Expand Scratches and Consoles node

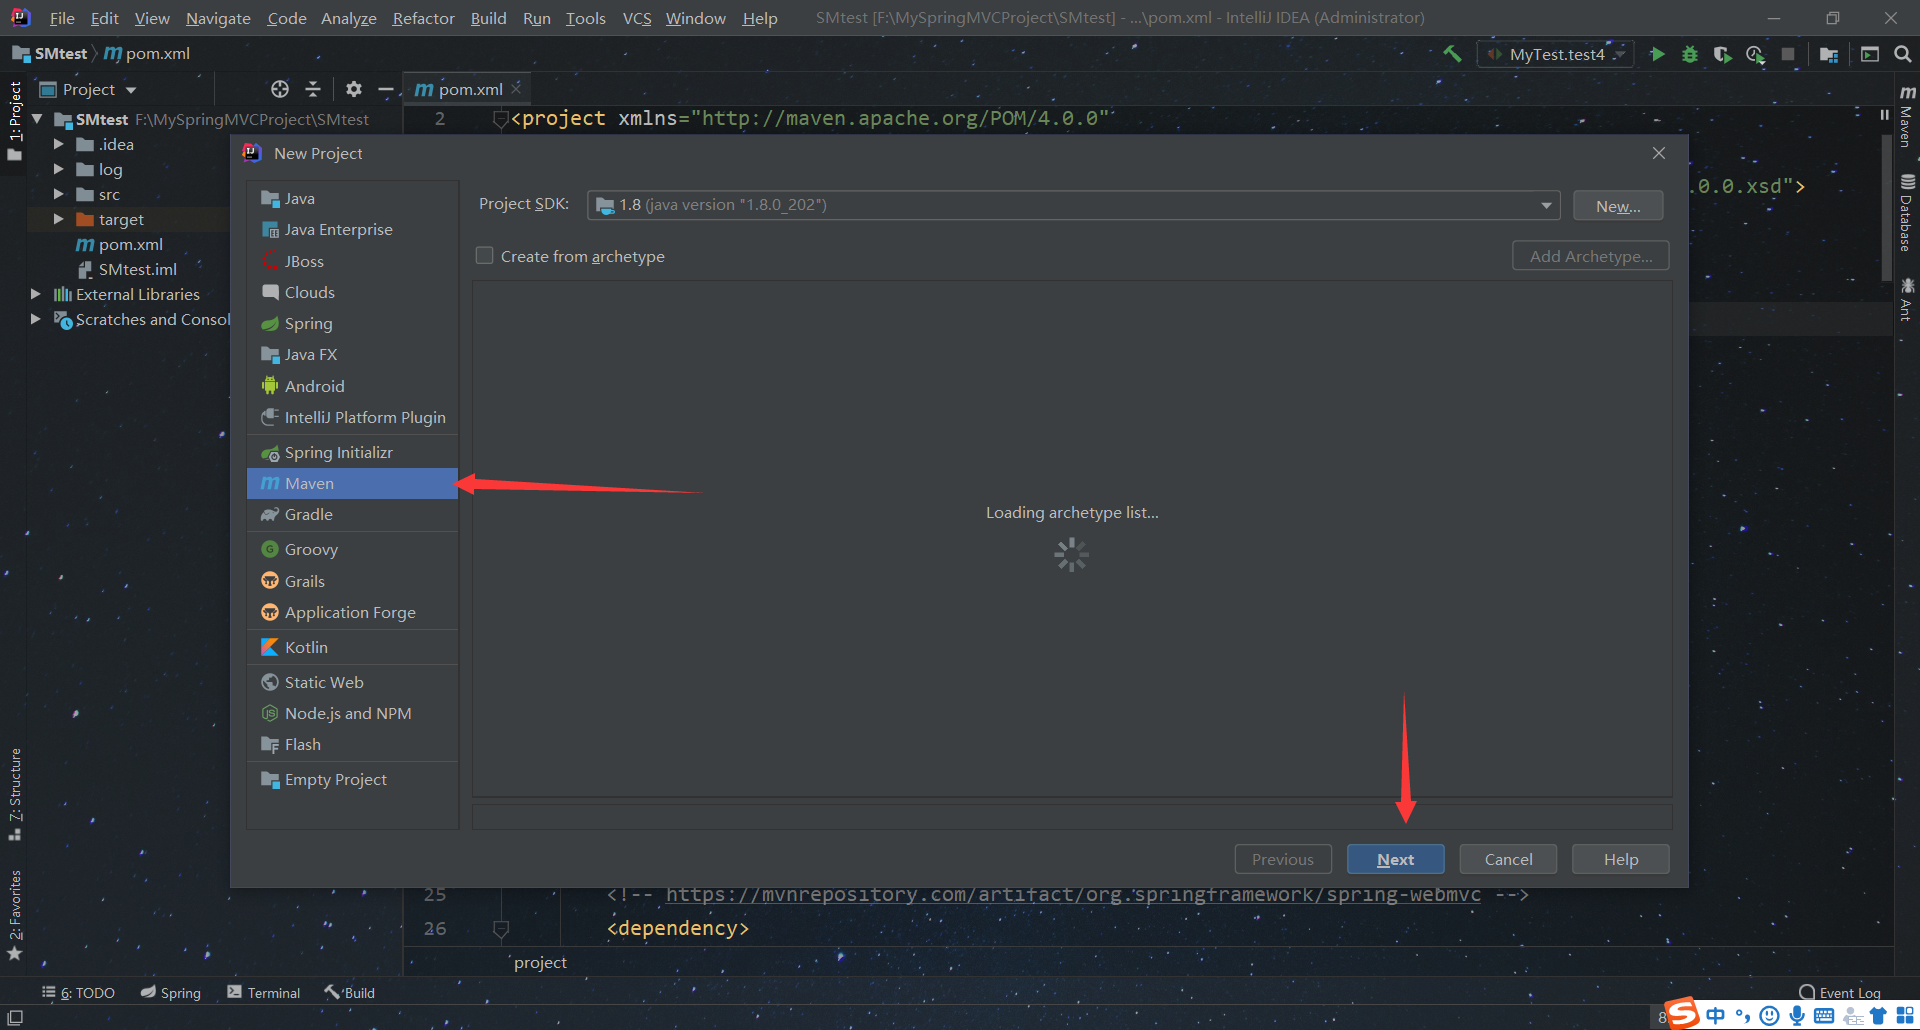point(36,319)
